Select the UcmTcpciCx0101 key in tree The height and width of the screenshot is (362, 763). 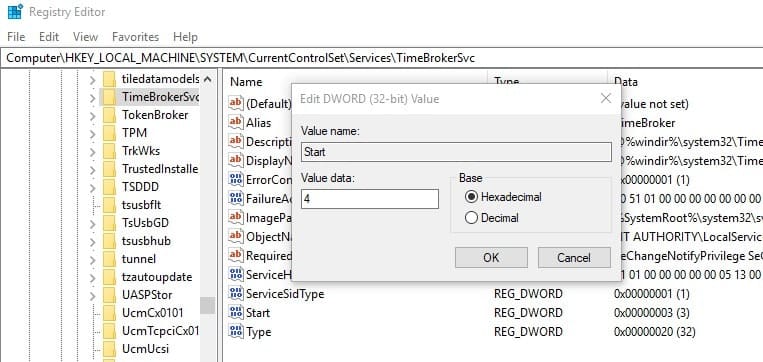point(160,331)
